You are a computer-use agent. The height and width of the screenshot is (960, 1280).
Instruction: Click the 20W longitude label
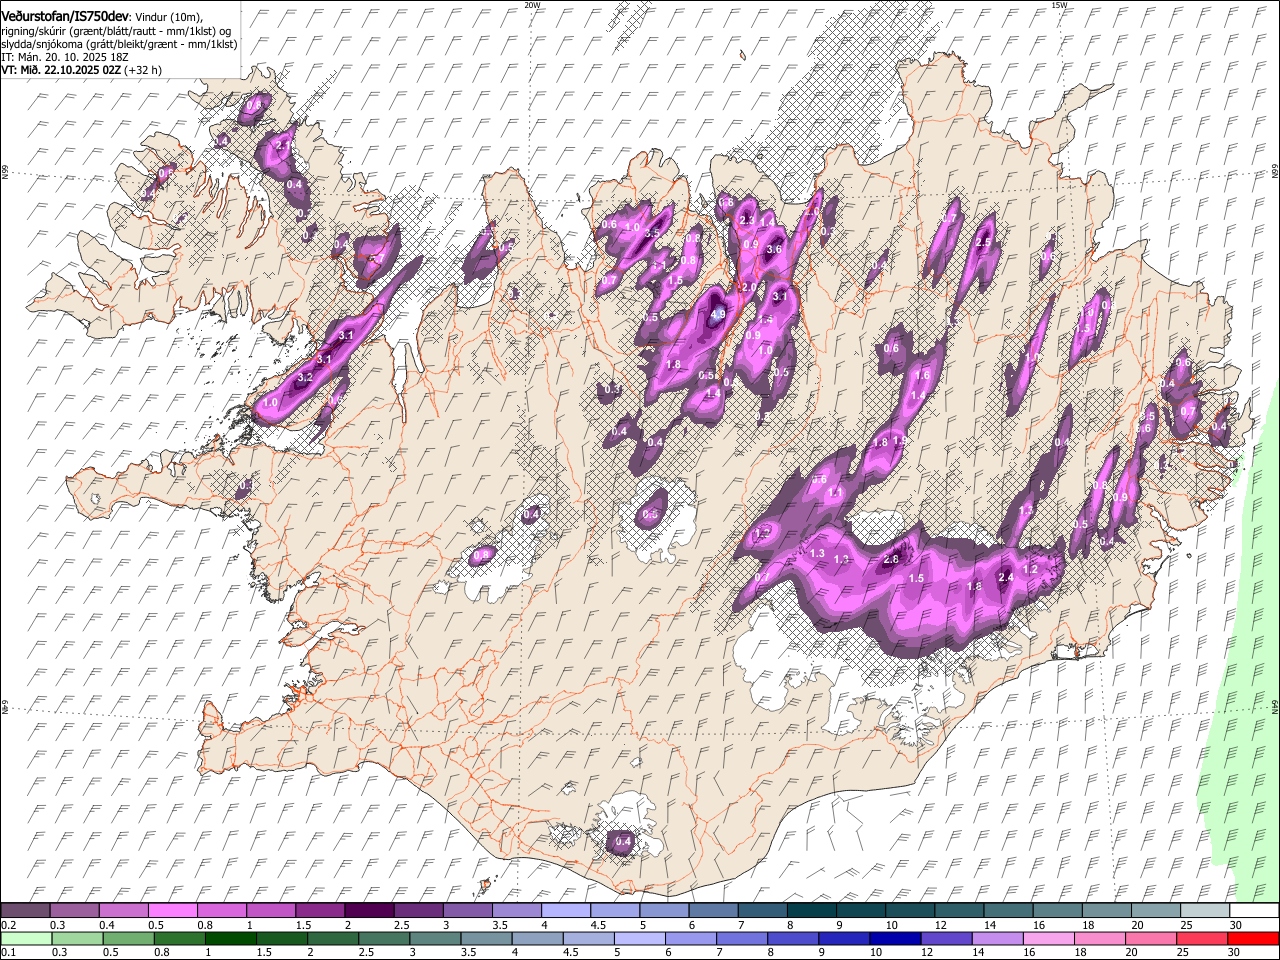pos(532,5)
